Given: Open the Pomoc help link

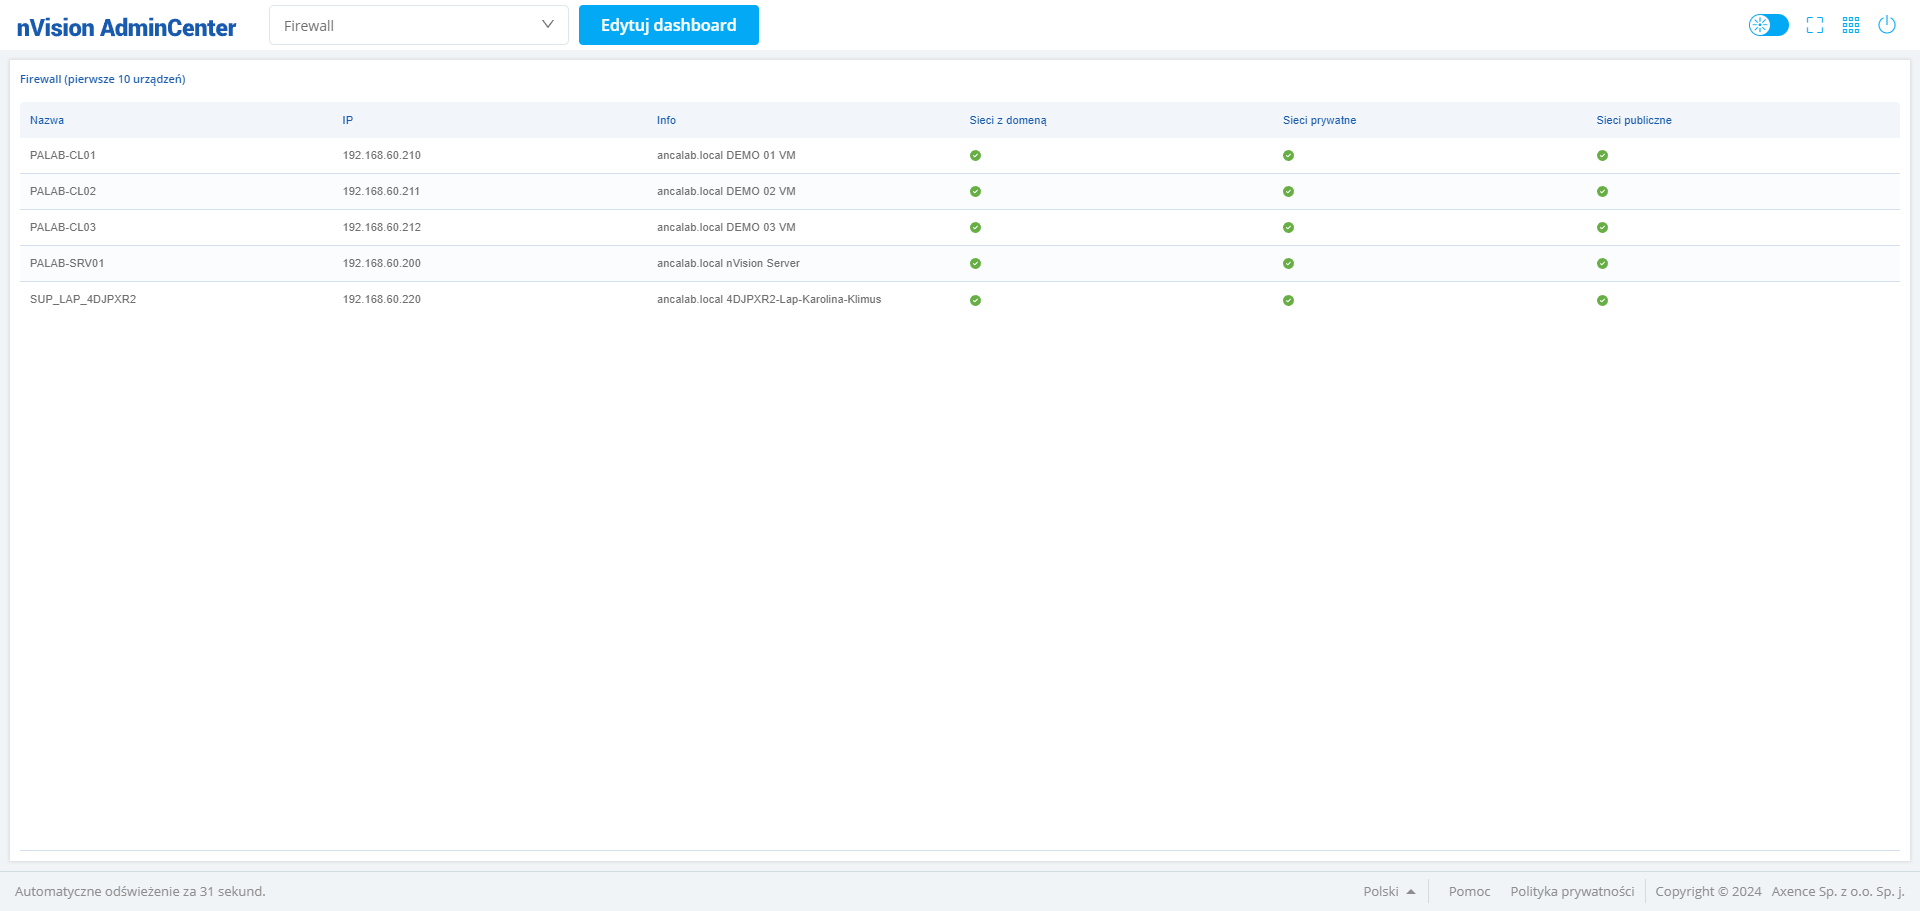Looking at the screenshot, I should pos(1469,891).
